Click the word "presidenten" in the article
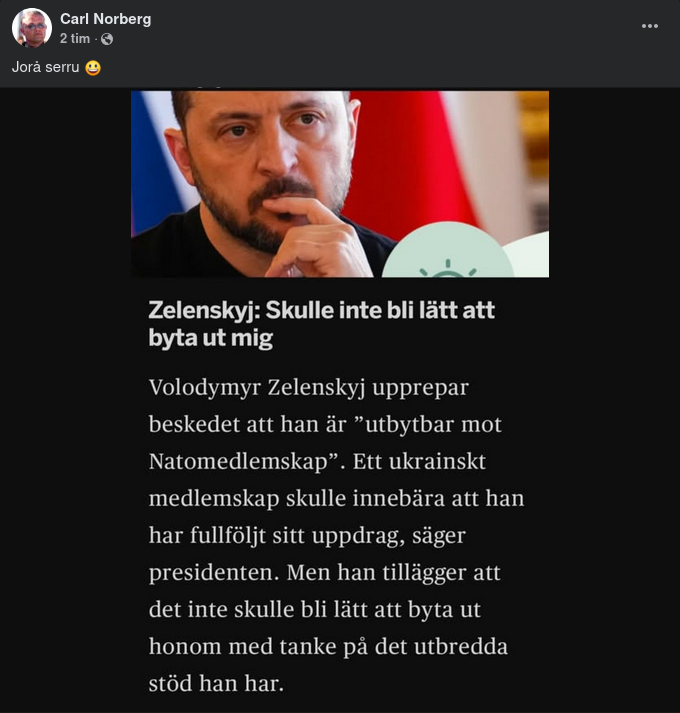The width and height of the screenshot is (680, 713). [x=212, y=573]
